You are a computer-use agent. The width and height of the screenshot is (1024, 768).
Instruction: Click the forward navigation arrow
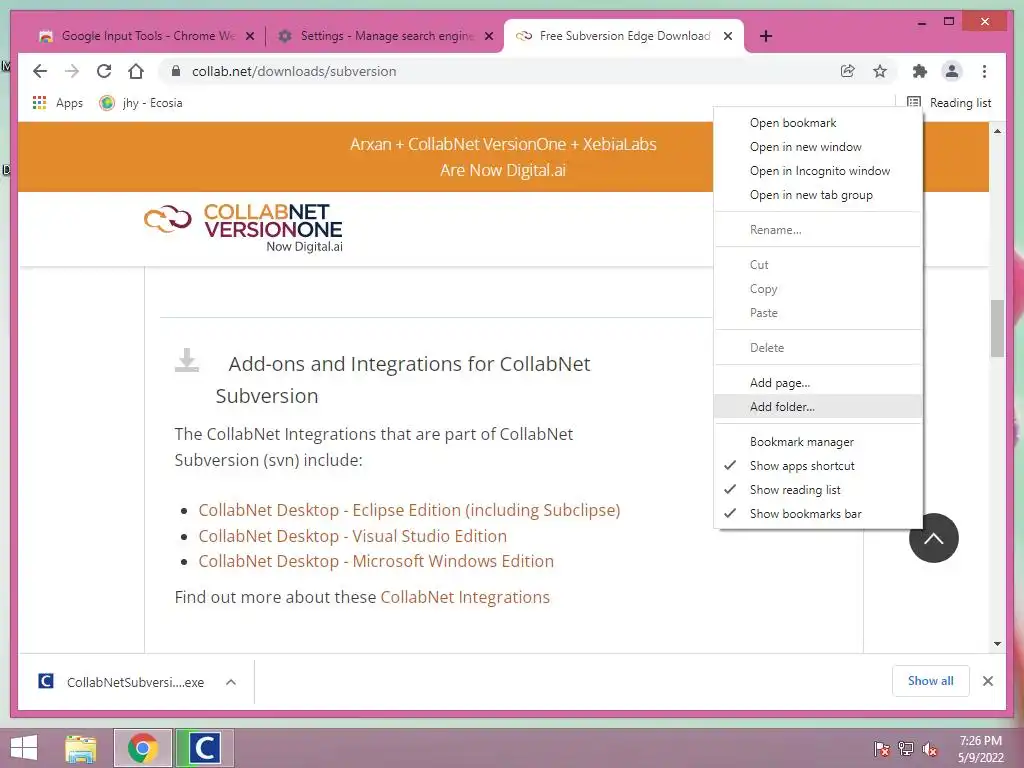pos(72,71)
